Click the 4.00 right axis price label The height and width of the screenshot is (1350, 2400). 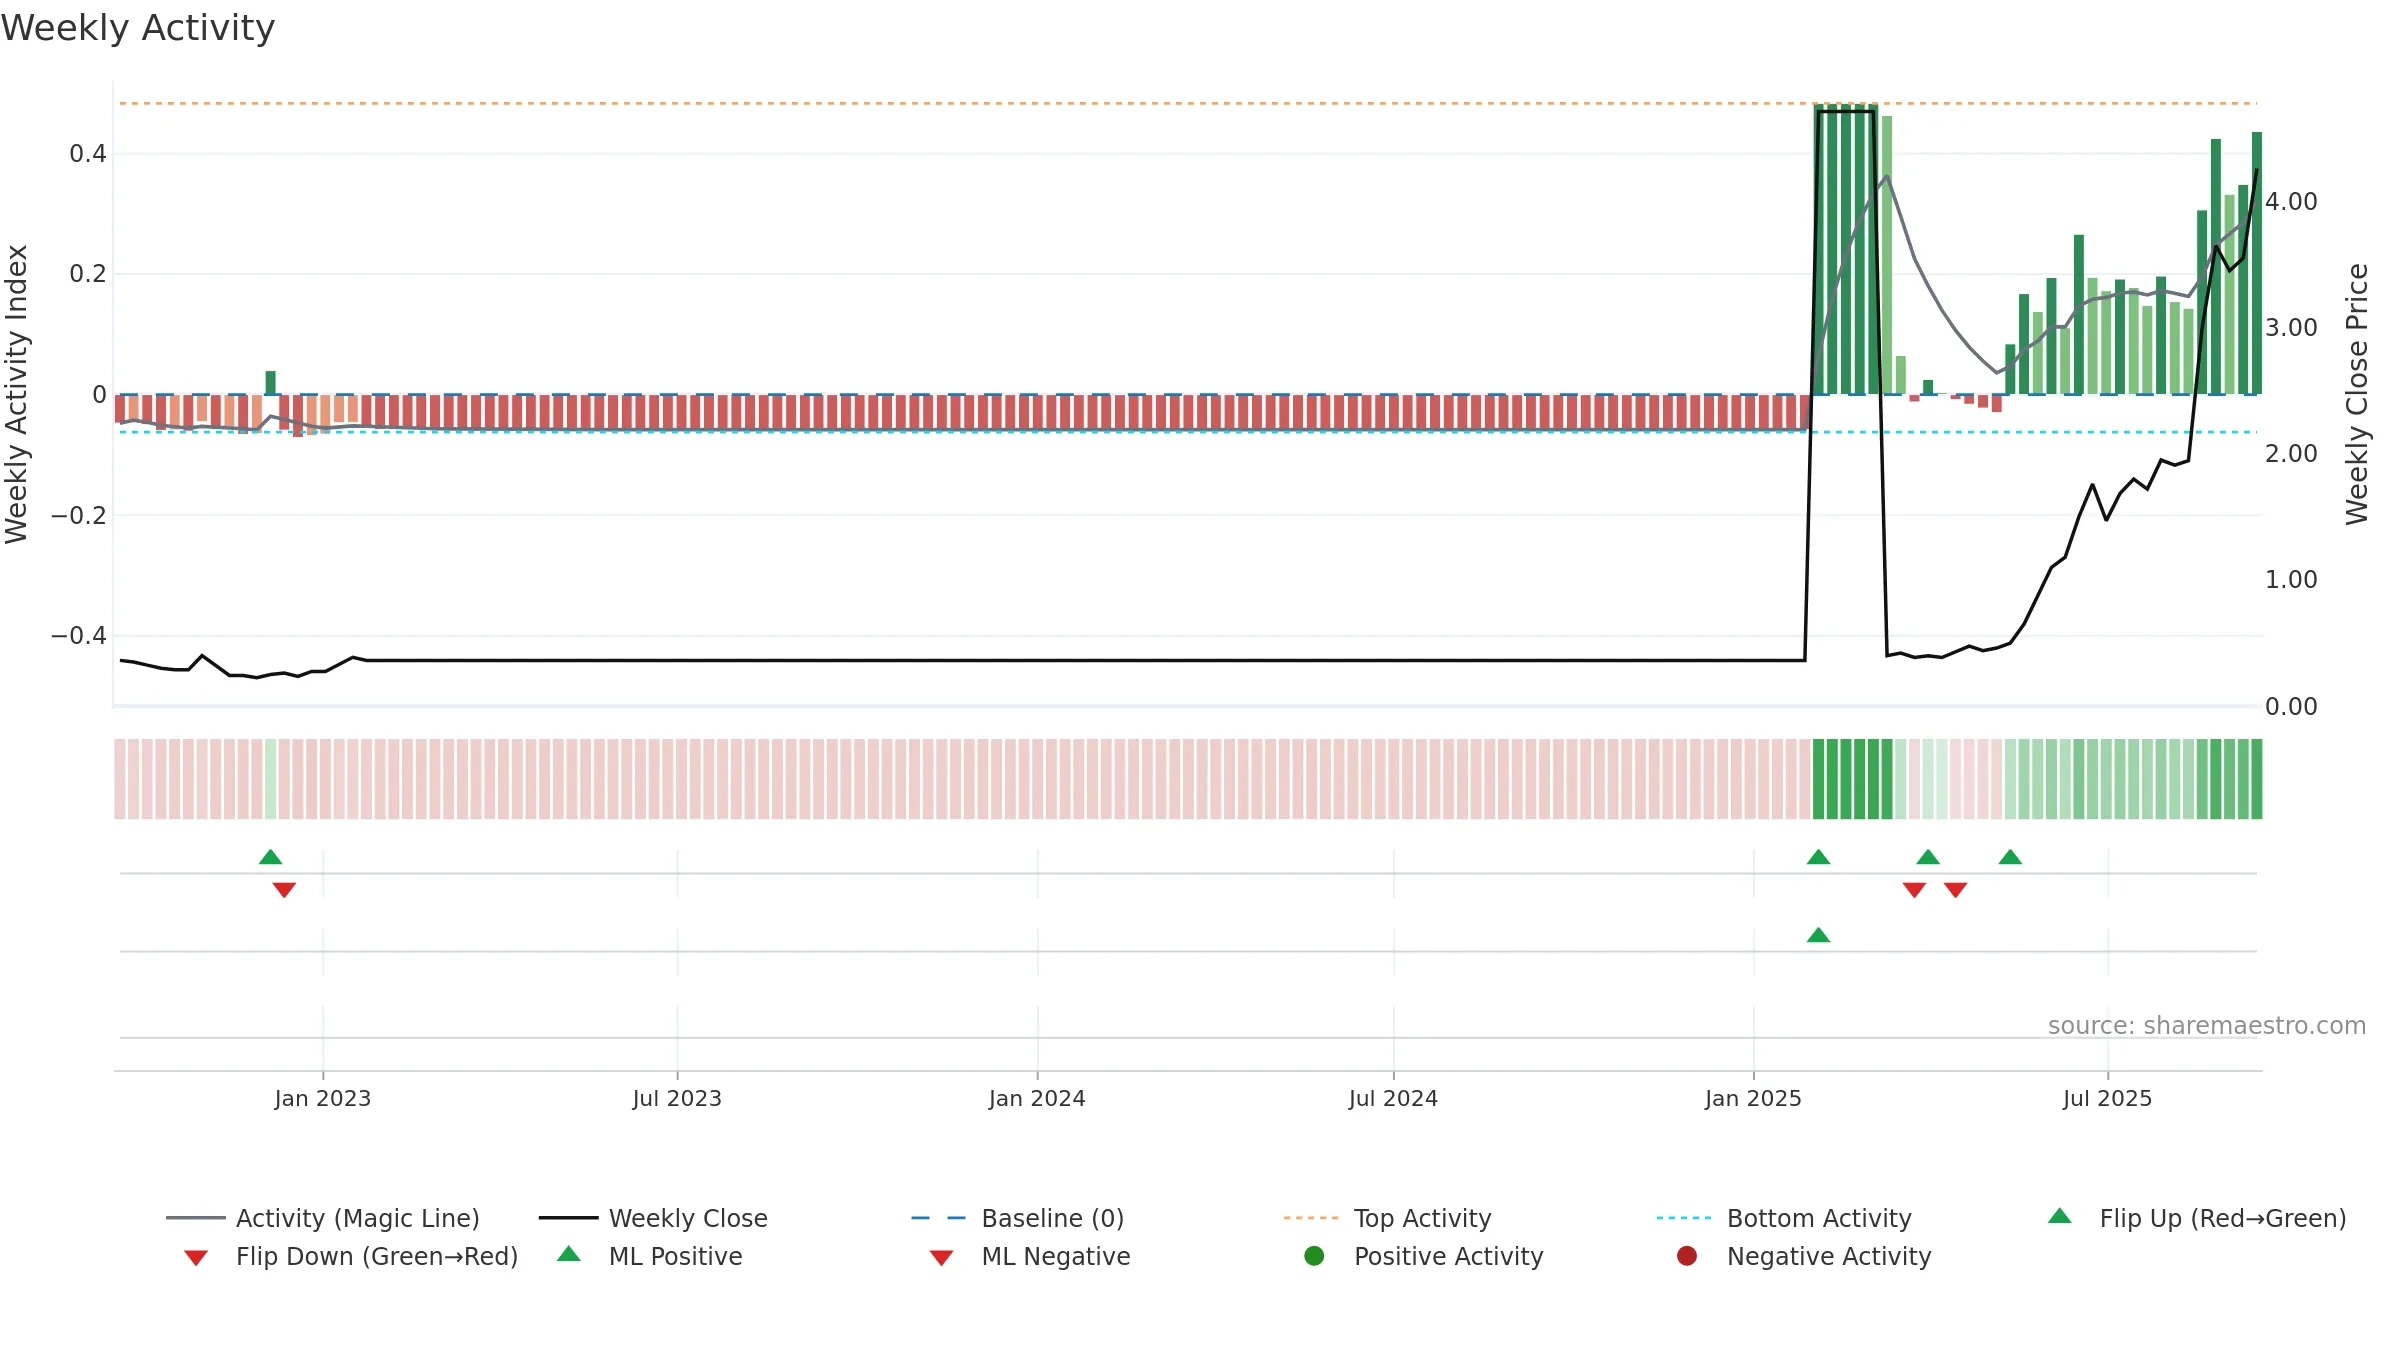[2291, 202]
